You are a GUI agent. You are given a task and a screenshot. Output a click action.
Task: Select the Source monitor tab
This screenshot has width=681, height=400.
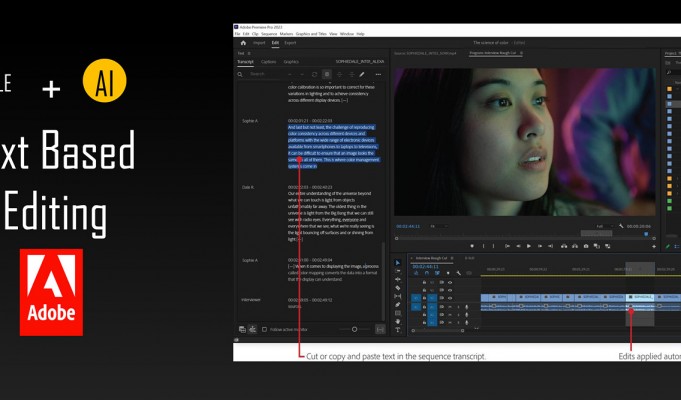tap(425, 53)
